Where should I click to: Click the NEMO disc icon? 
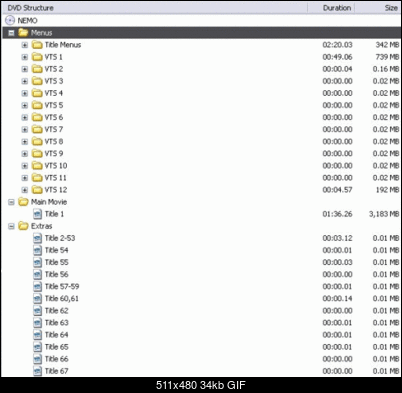tap(10, 20)
